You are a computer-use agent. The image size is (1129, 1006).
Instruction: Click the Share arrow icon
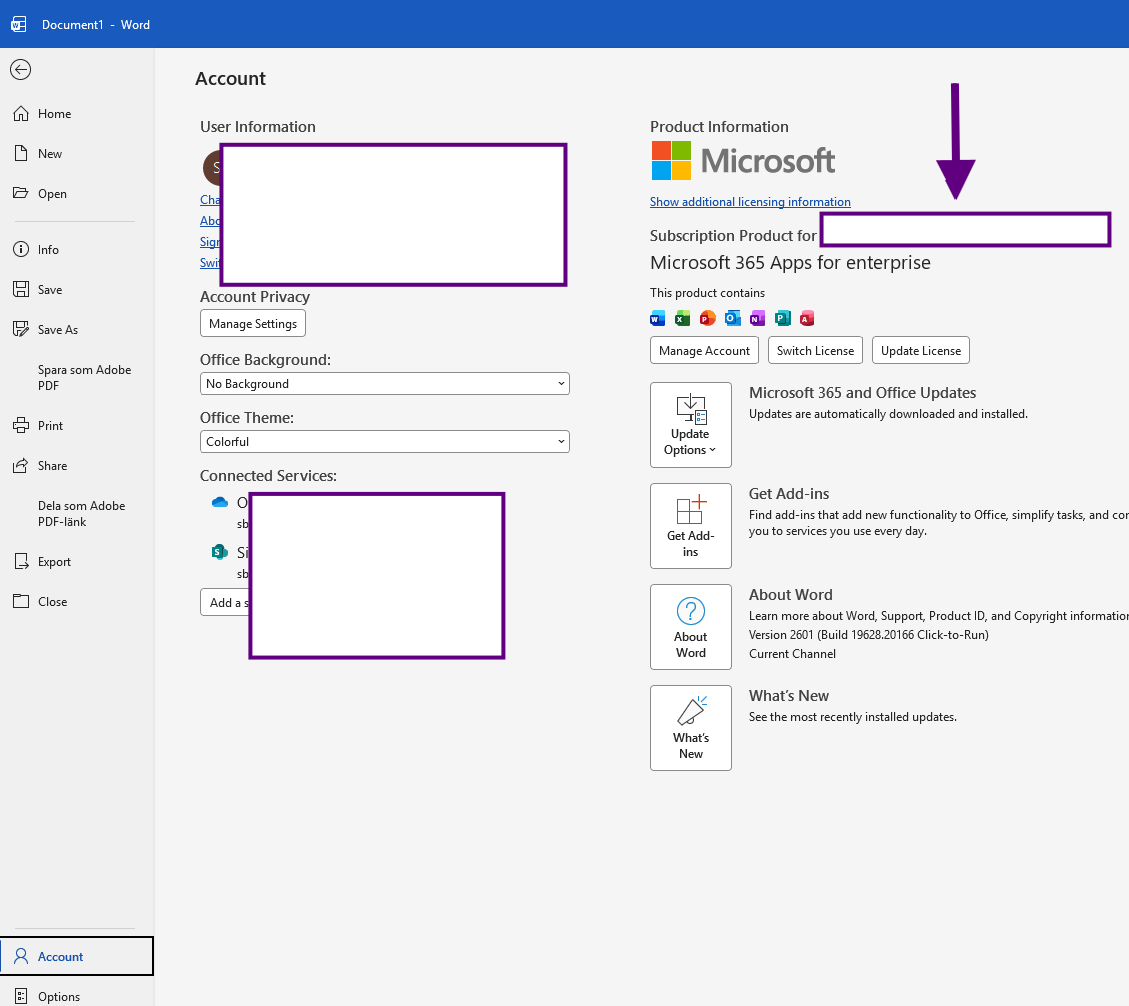click(21, 465)
